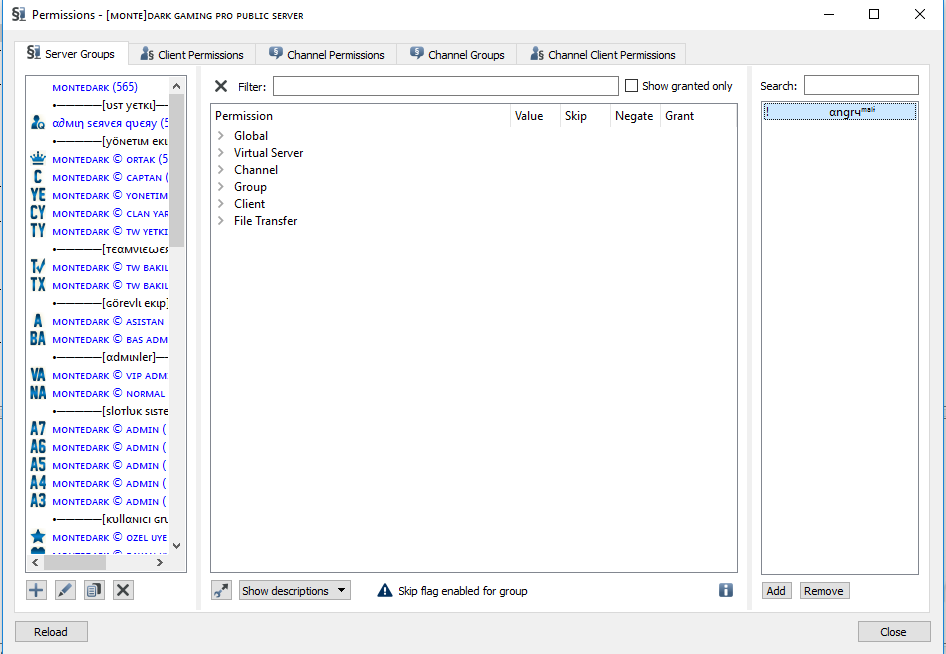Select the admin server query group icon
Screen dimensions: 946x654
(x=38, y=124)
